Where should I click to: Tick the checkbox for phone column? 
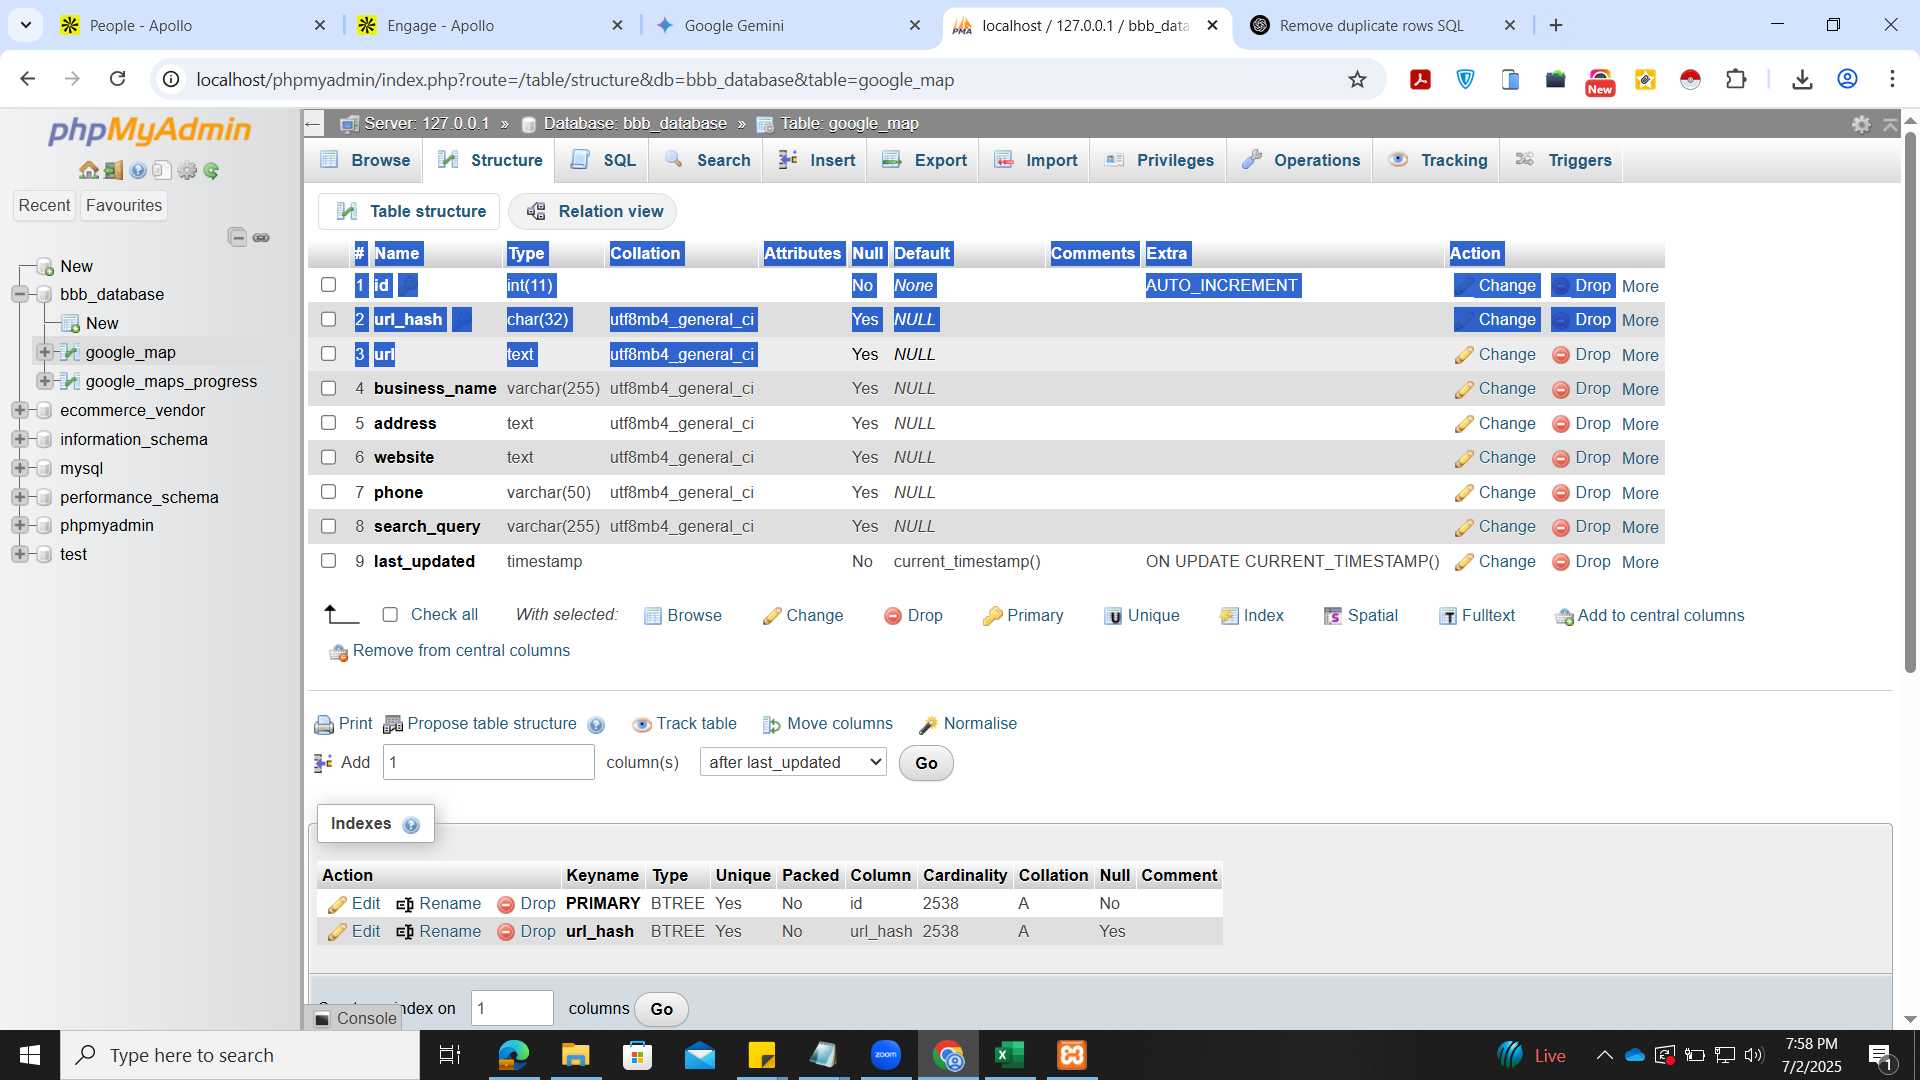[x=328, y=492]
